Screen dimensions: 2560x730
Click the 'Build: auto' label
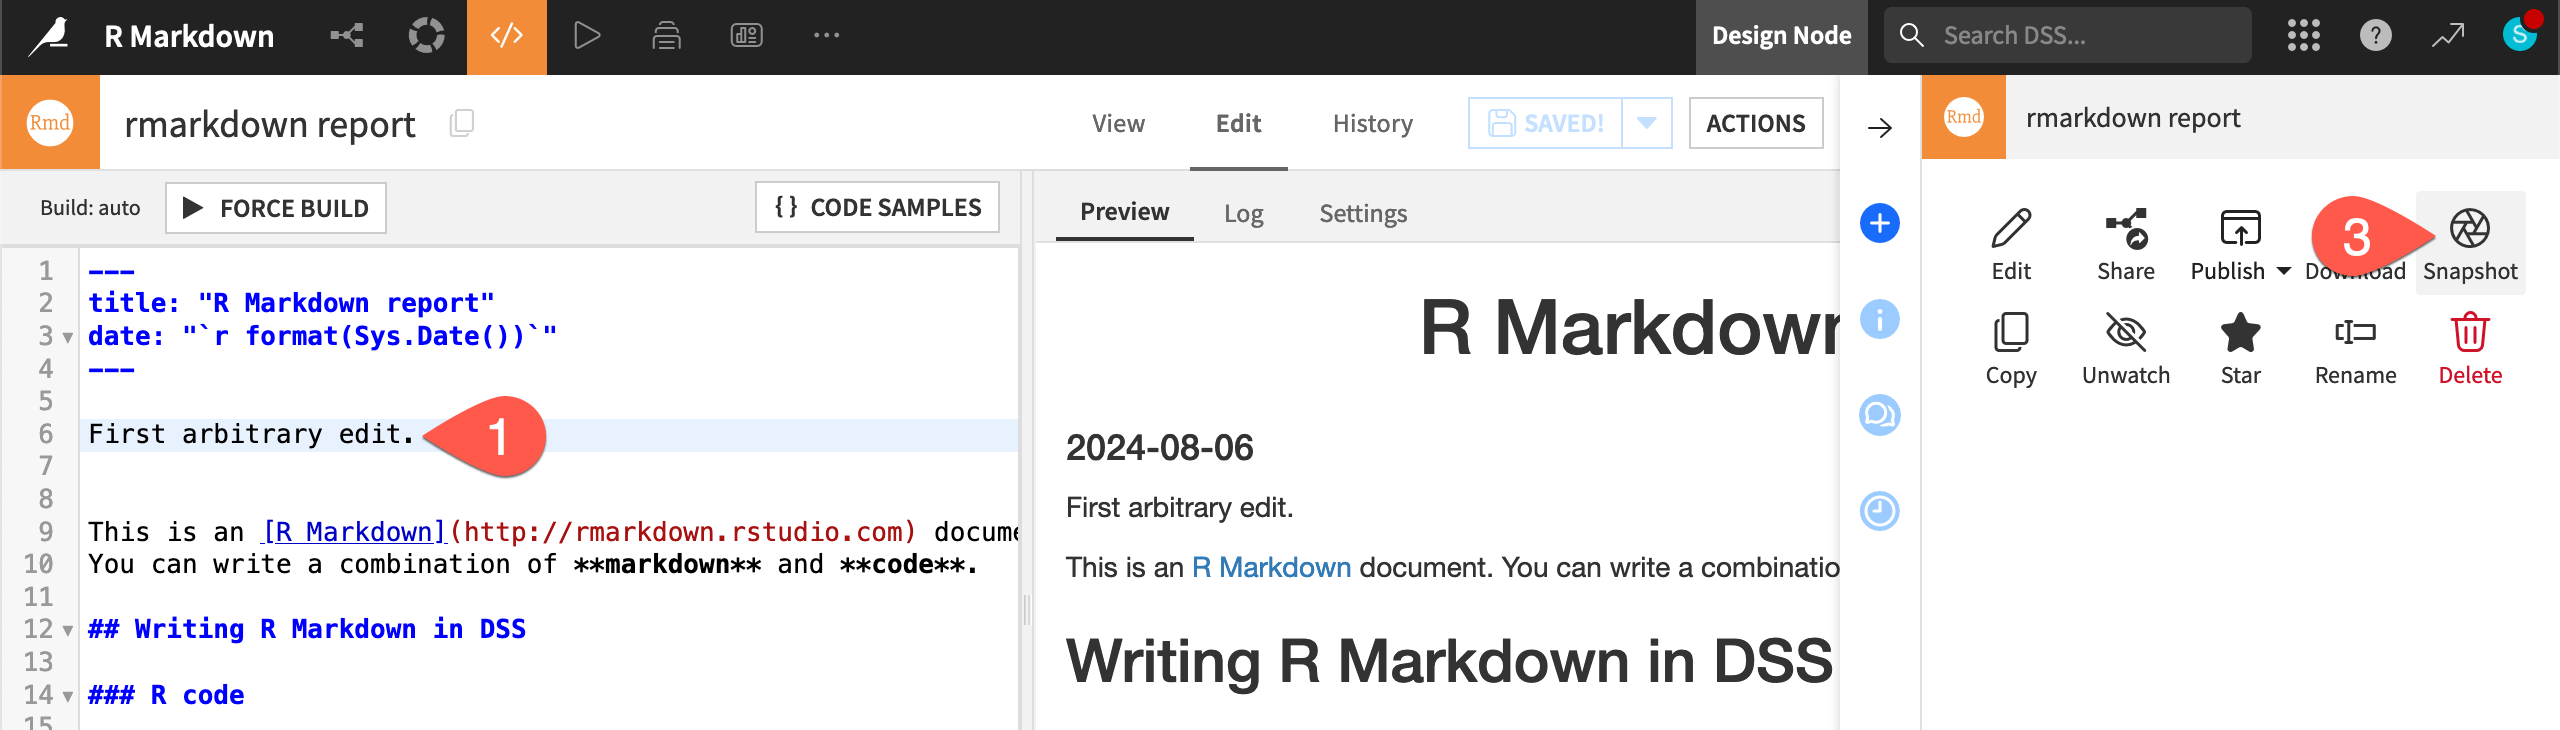pyautogui.click(x=90, y=208)
